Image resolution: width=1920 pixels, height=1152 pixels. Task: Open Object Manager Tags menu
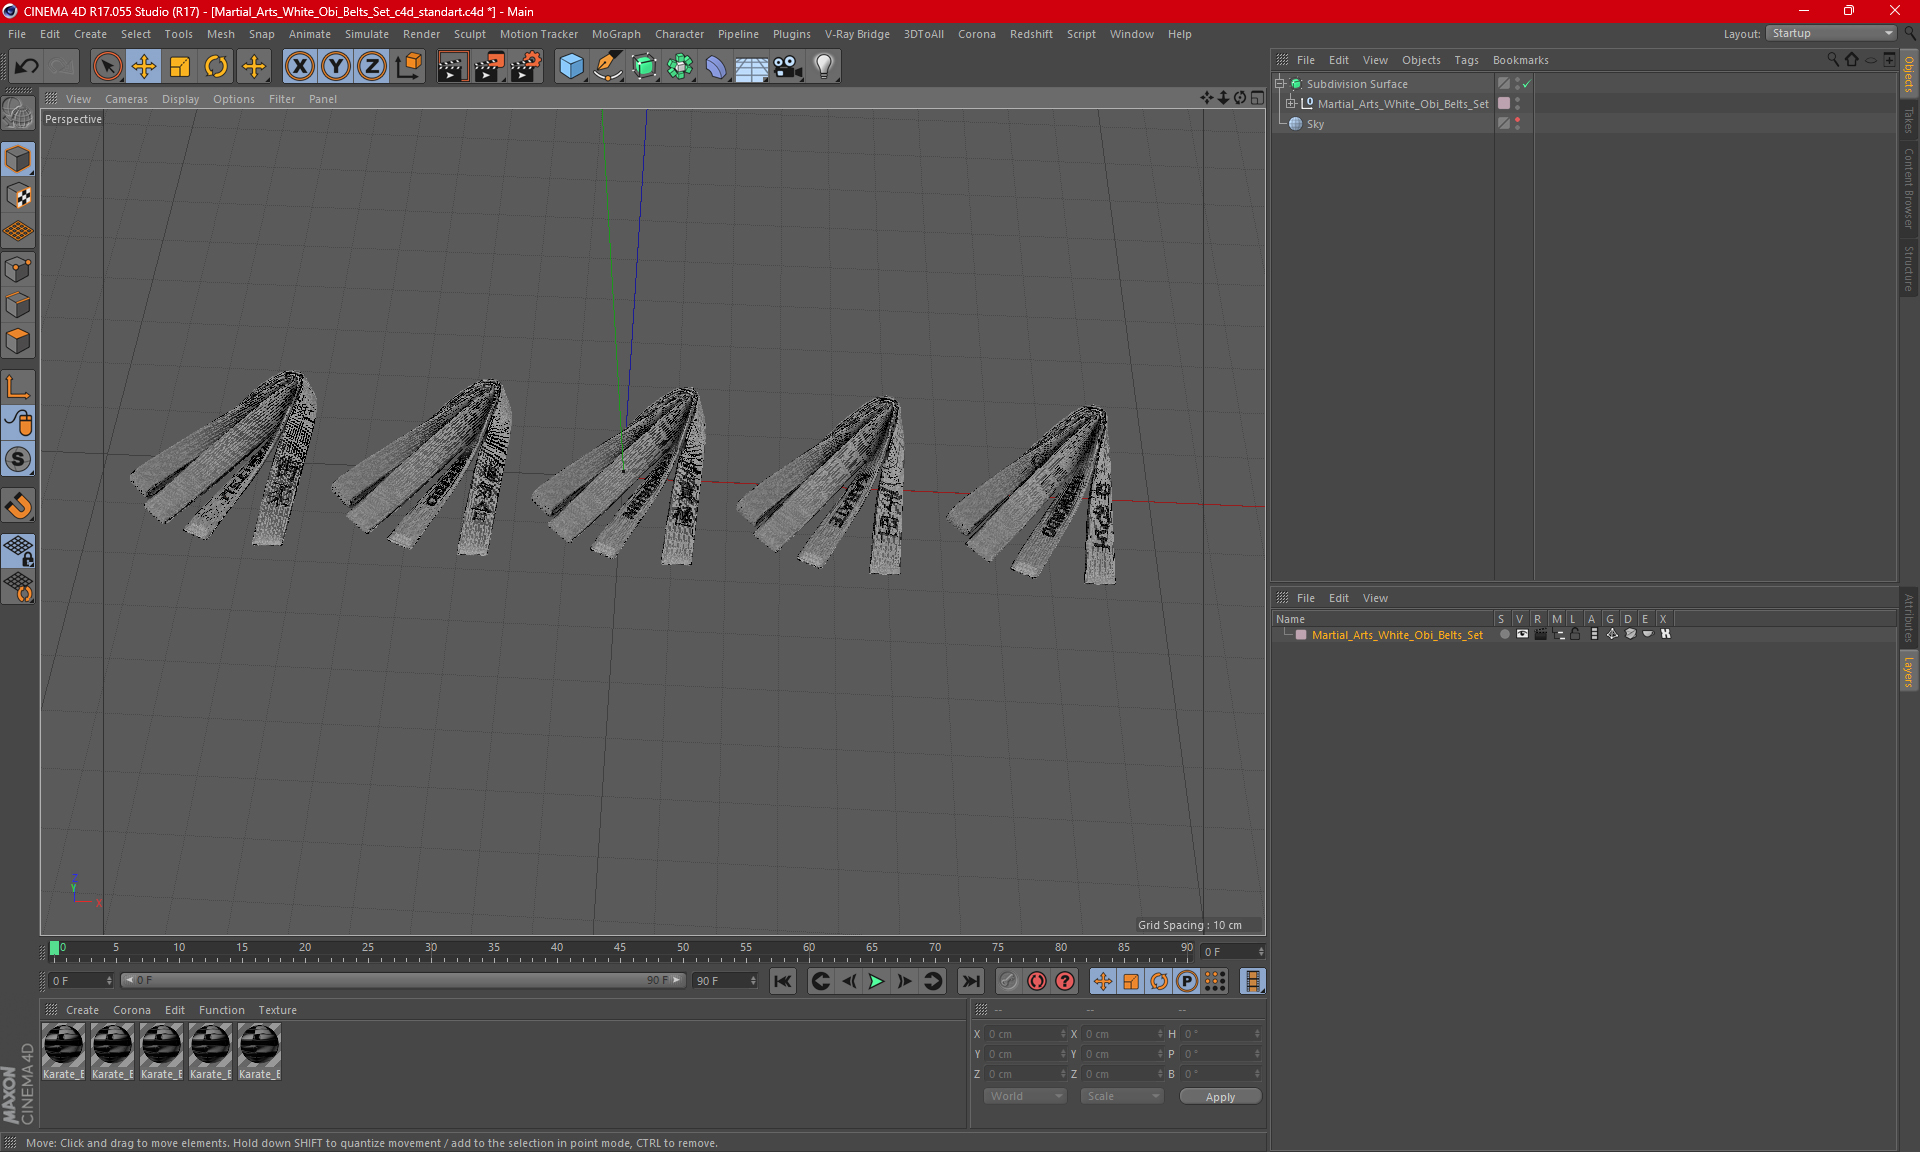click(x=1466, y=60)
